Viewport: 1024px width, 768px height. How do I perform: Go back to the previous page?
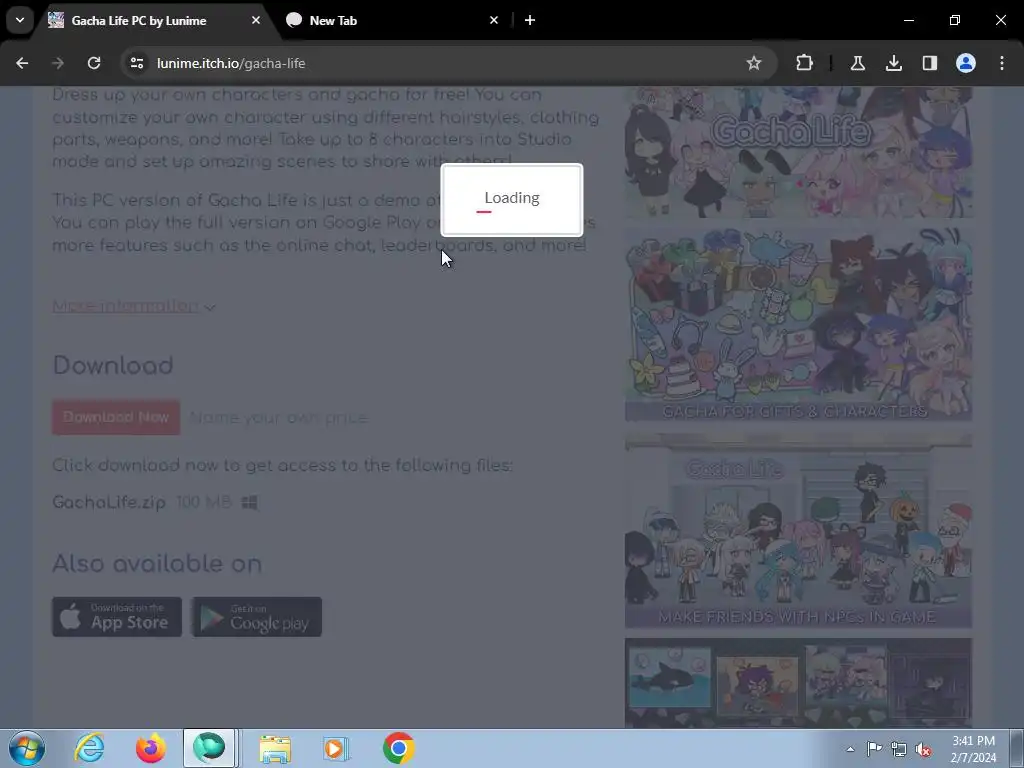tap(22, 63)
